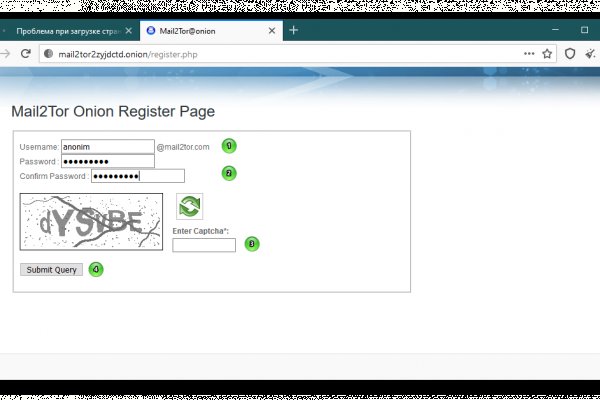This screenshot has width=600, height=400.
Task: Click the captcha image
Action: pyautogui.click(x=91, y=222)
